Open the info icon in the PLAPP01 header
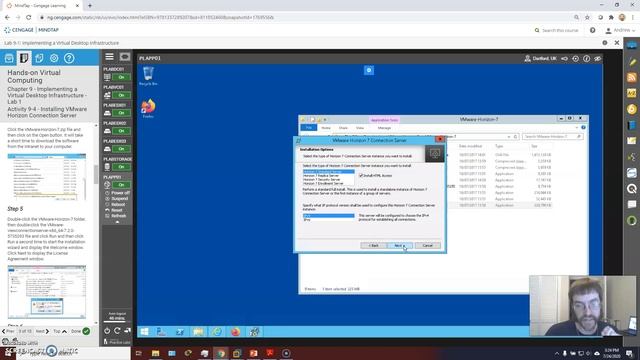640x360 pixels. [x=587, y=58]
